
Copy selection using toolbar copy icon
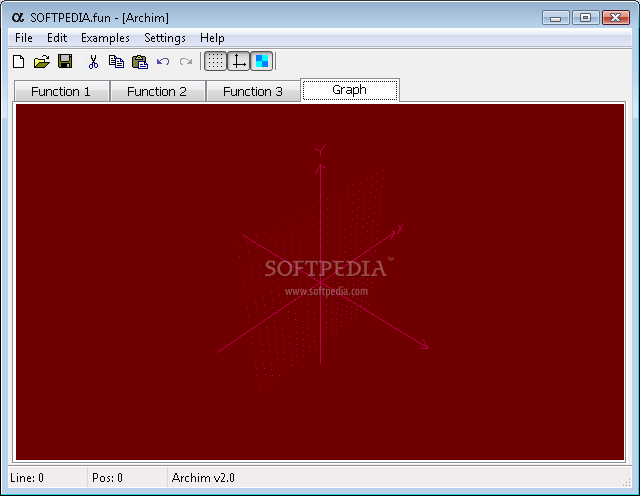116,62
